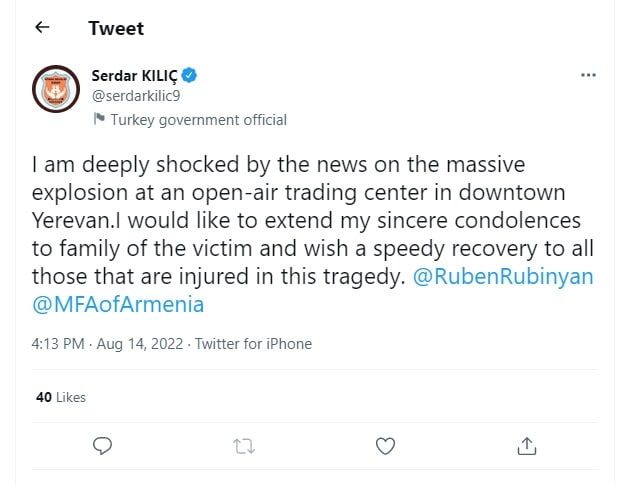Open the three-dot more options menu

588,75
